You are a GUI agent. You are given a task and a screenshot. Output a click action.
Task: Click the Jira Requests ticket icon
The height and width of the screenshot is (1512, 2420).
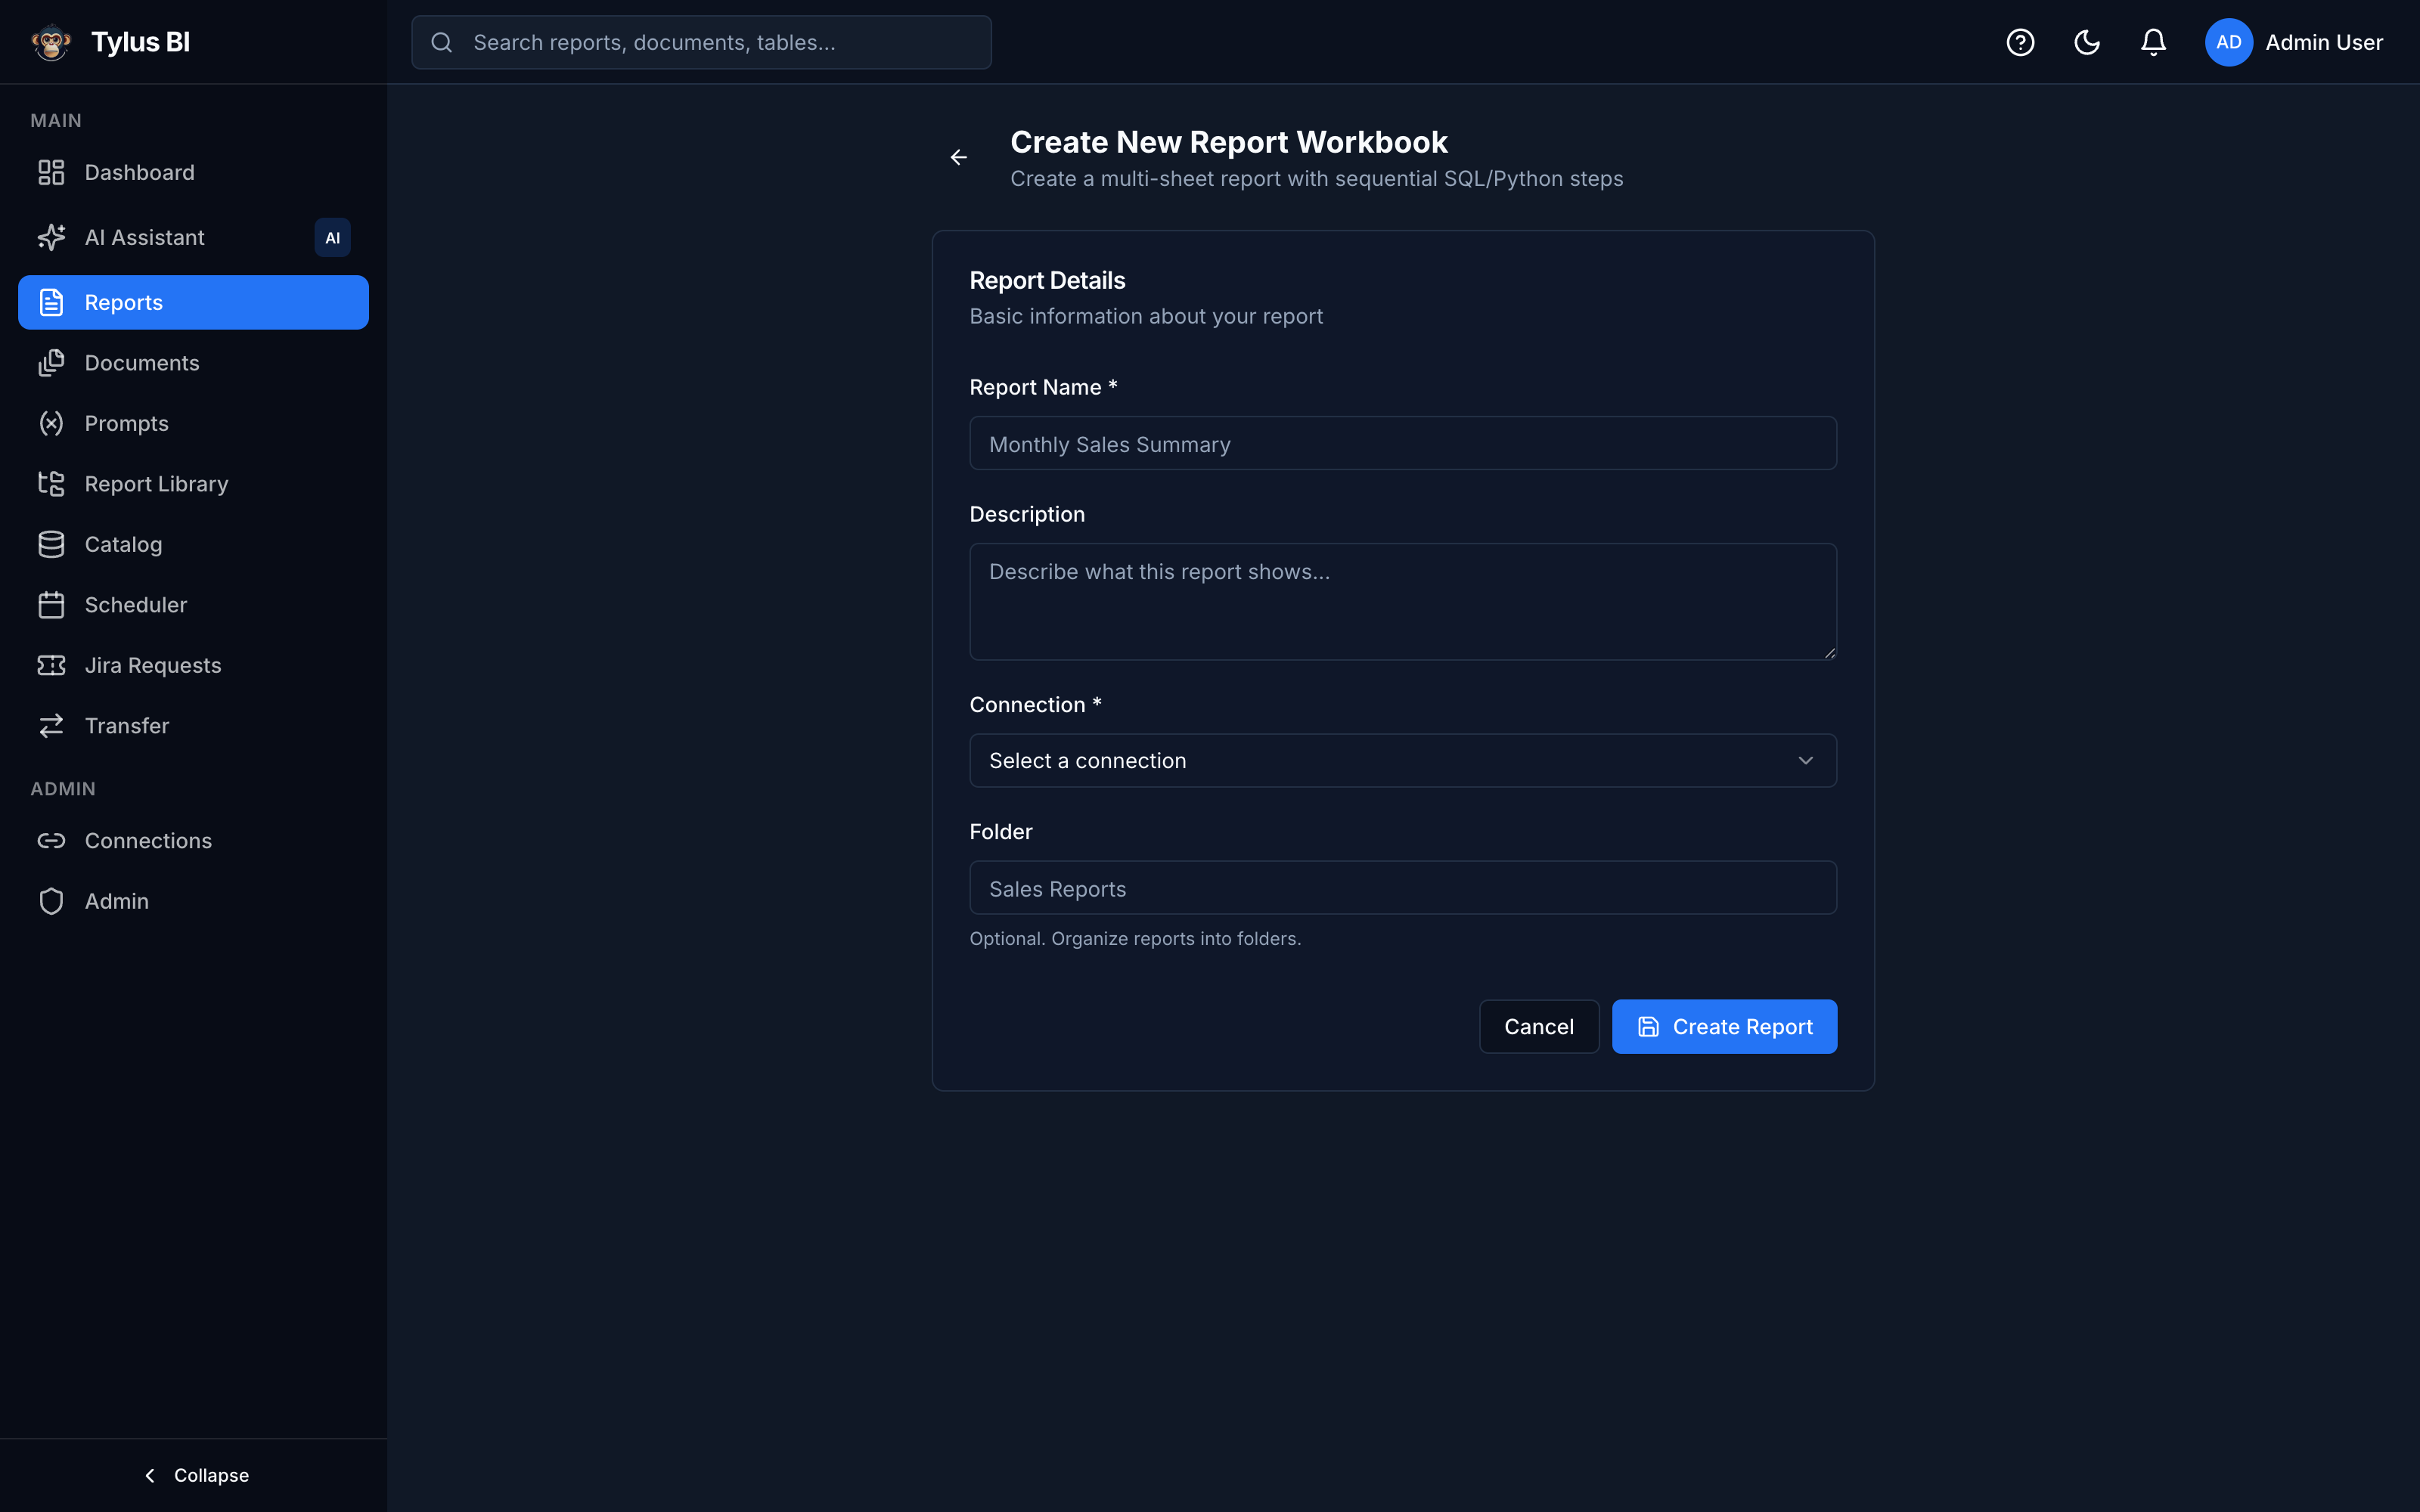51,665
